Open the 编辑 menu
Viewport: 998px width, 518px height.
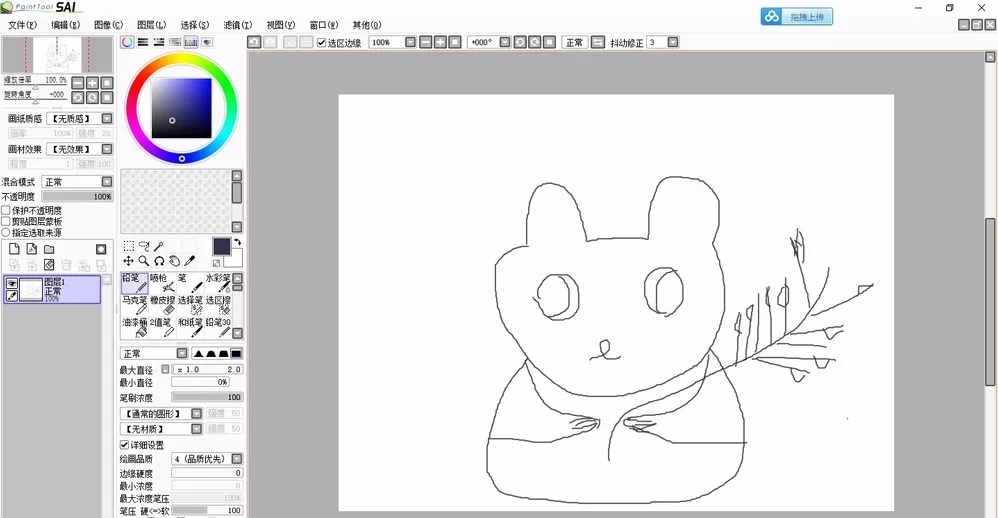(66, 25)
